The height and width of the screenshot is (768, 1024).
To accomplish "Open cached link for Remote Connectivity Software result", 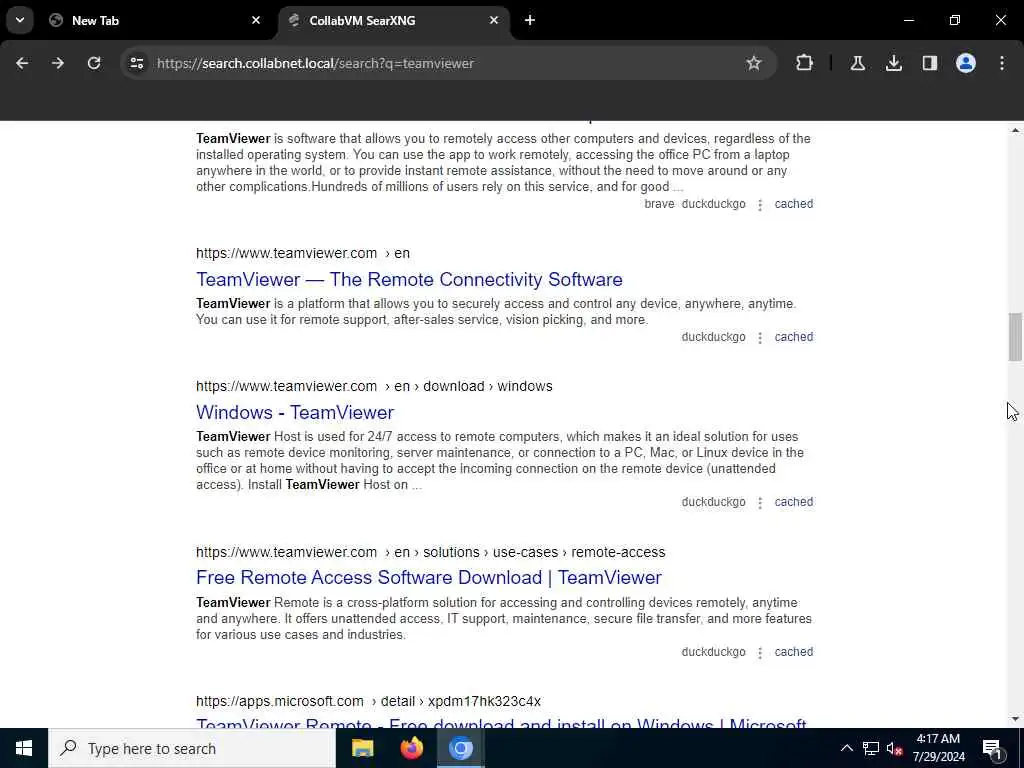I will point(793,337).
